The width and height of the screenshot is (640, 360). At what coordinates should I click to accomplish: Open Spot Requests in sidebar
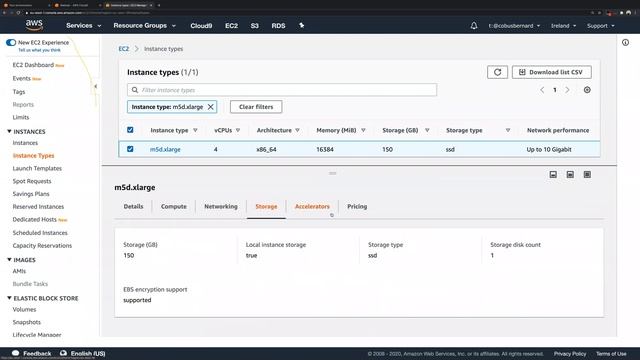pos(32,181)
